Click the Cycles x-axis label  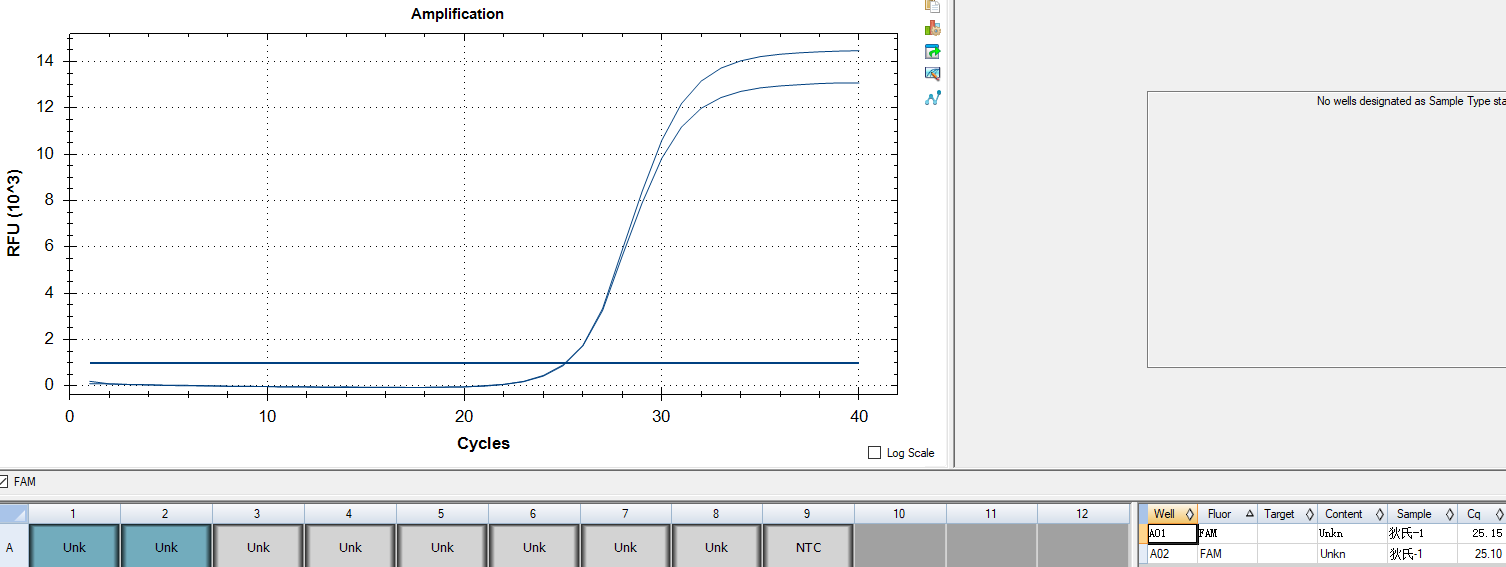pos(483,443)
